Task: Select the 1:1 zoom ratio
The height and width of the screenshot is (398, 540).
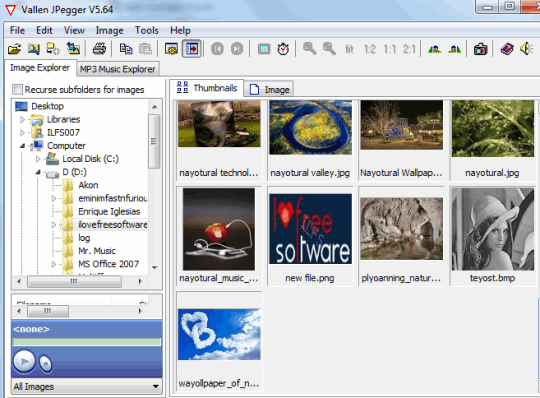Action: click(390, 49)
